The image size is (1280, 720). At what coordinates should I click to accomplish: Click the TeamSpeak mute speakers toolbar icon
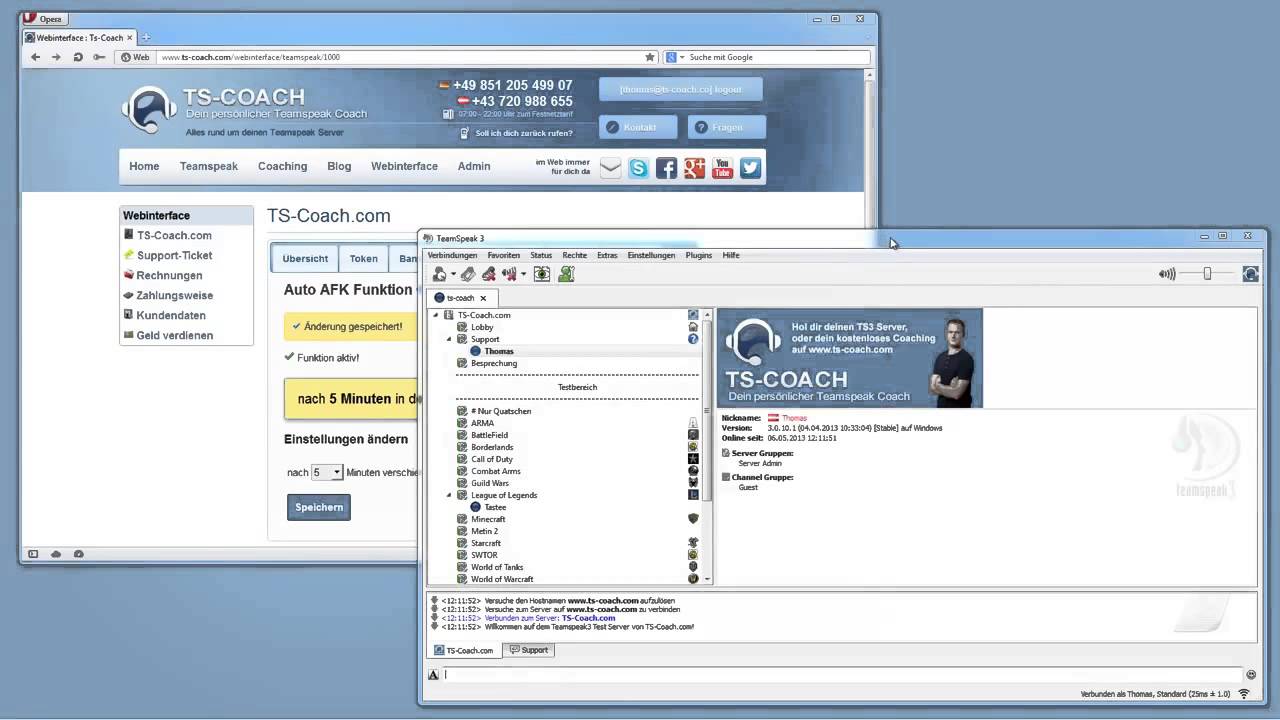coord(510,274)
